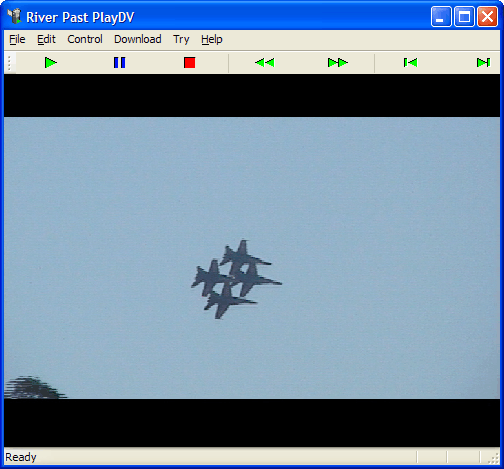Stop playback with the red square
Viewport: 504px width, 469px height.
pyautogui.click(x=189, y=62)
